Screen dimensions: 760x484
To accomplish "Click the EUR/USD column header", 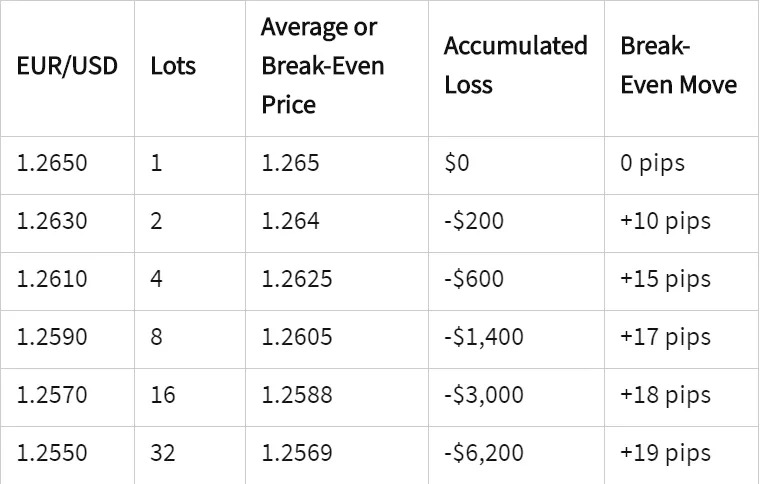I will (x=67, y=67).
